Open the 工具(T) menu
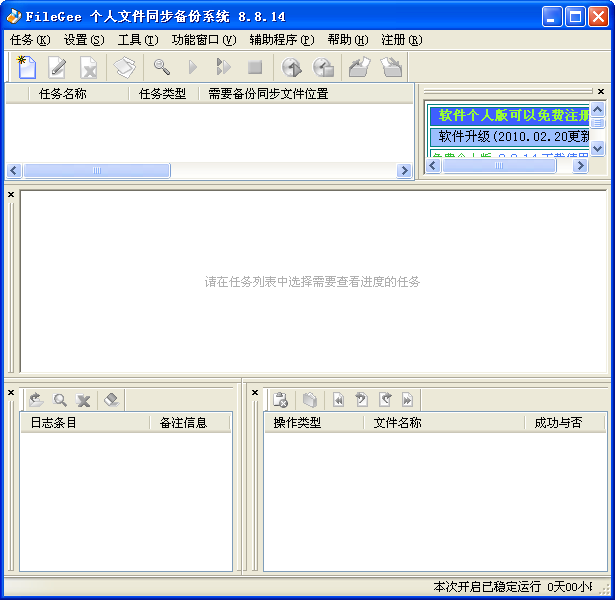This screenshot has height=600, width=615. pyautogui.click(x=138, y=40)
